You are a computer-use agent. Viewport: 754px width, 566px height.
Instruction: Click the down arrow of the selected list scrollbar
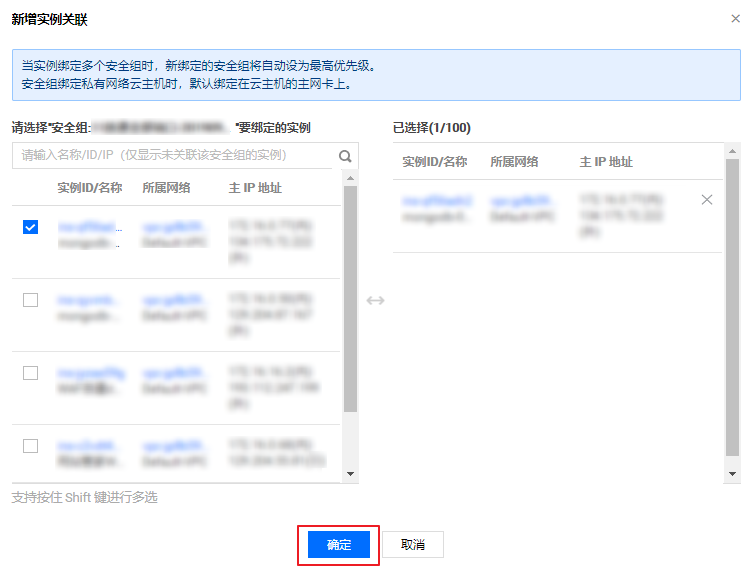point(732,474)
